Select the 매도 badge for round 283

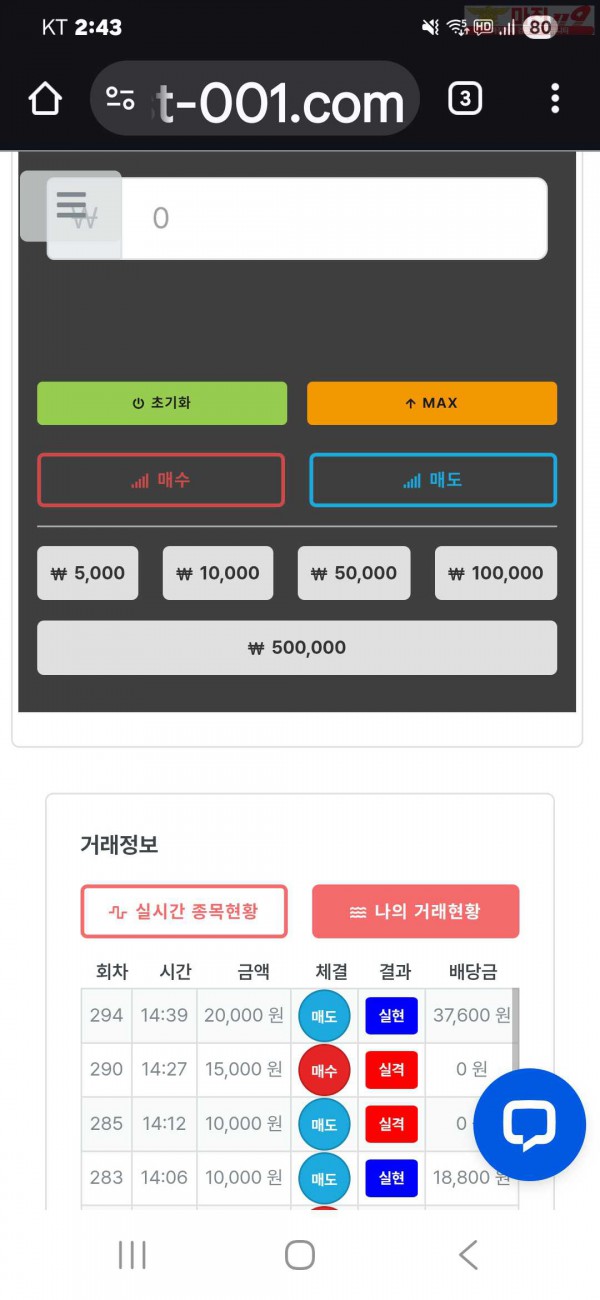(323, 1178)
